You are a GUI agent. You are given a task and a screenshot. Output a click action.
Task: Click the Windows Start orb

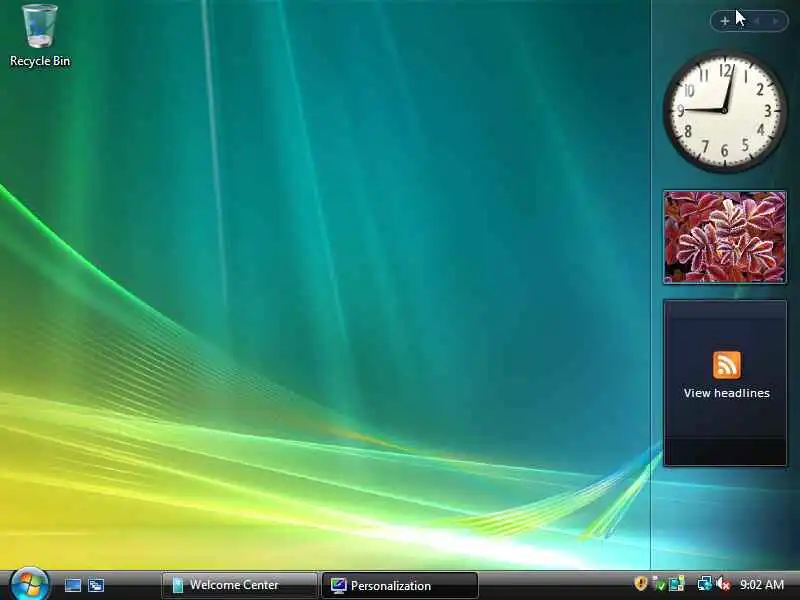pyautogui.click(x=29, y=585)
